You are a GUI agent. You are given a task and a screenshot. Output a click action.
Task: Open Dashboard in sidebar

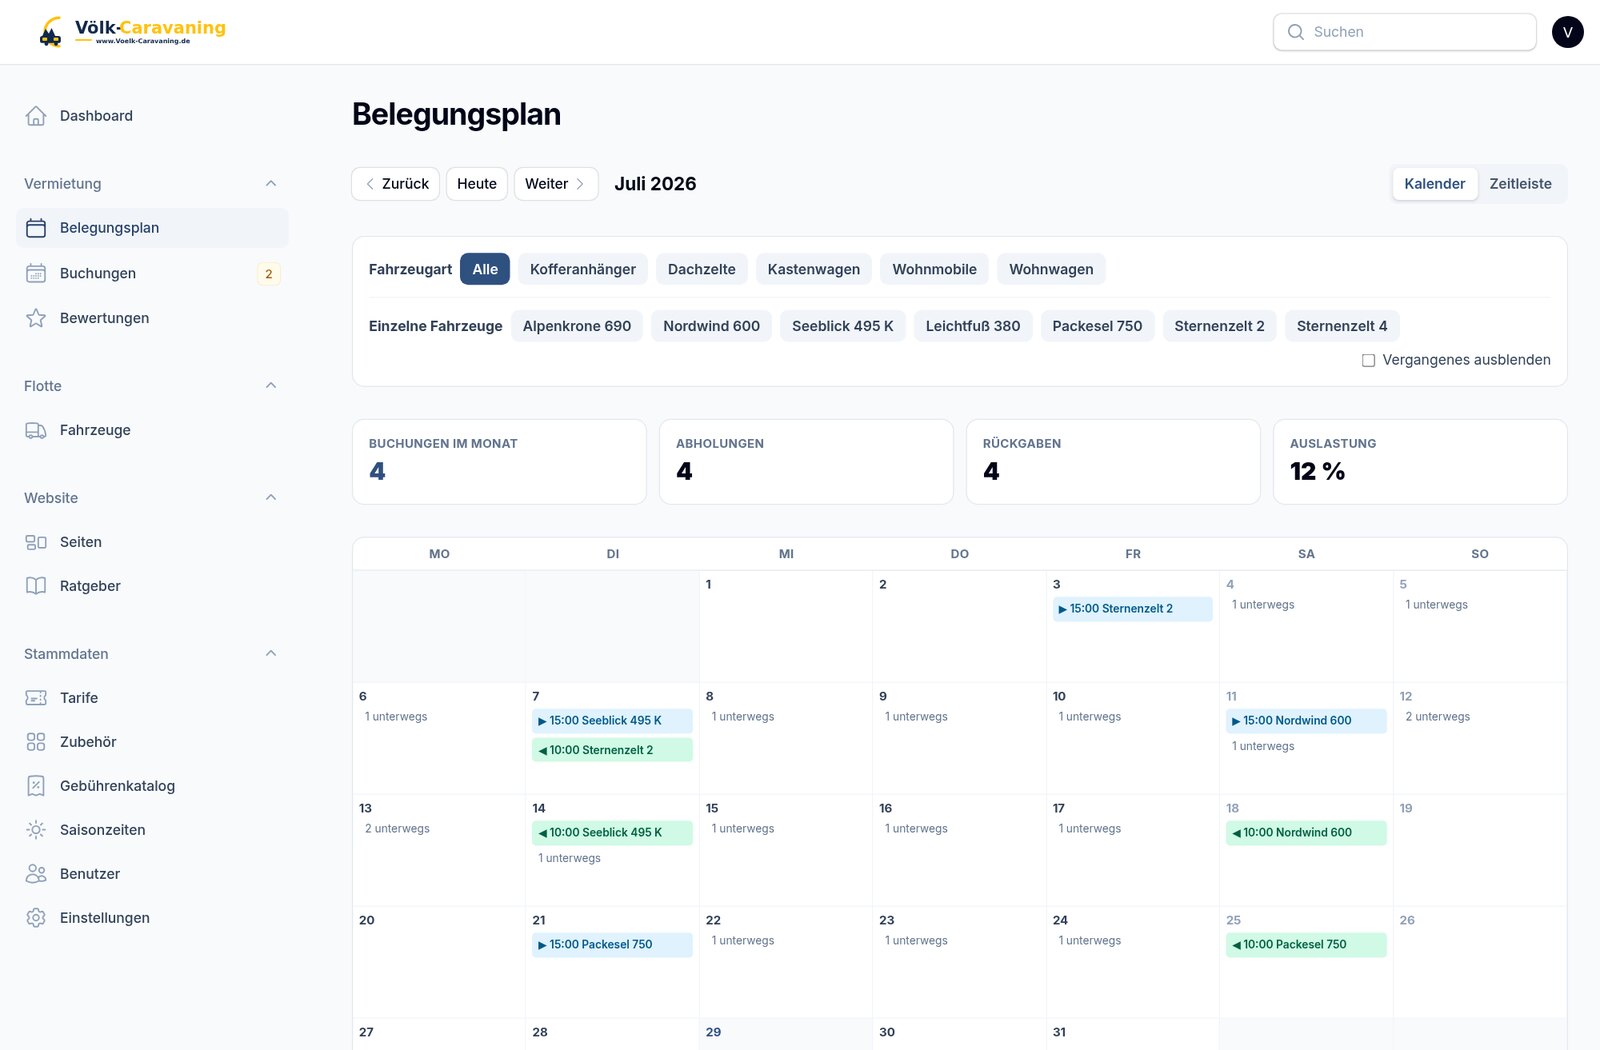tap(152, 116)
